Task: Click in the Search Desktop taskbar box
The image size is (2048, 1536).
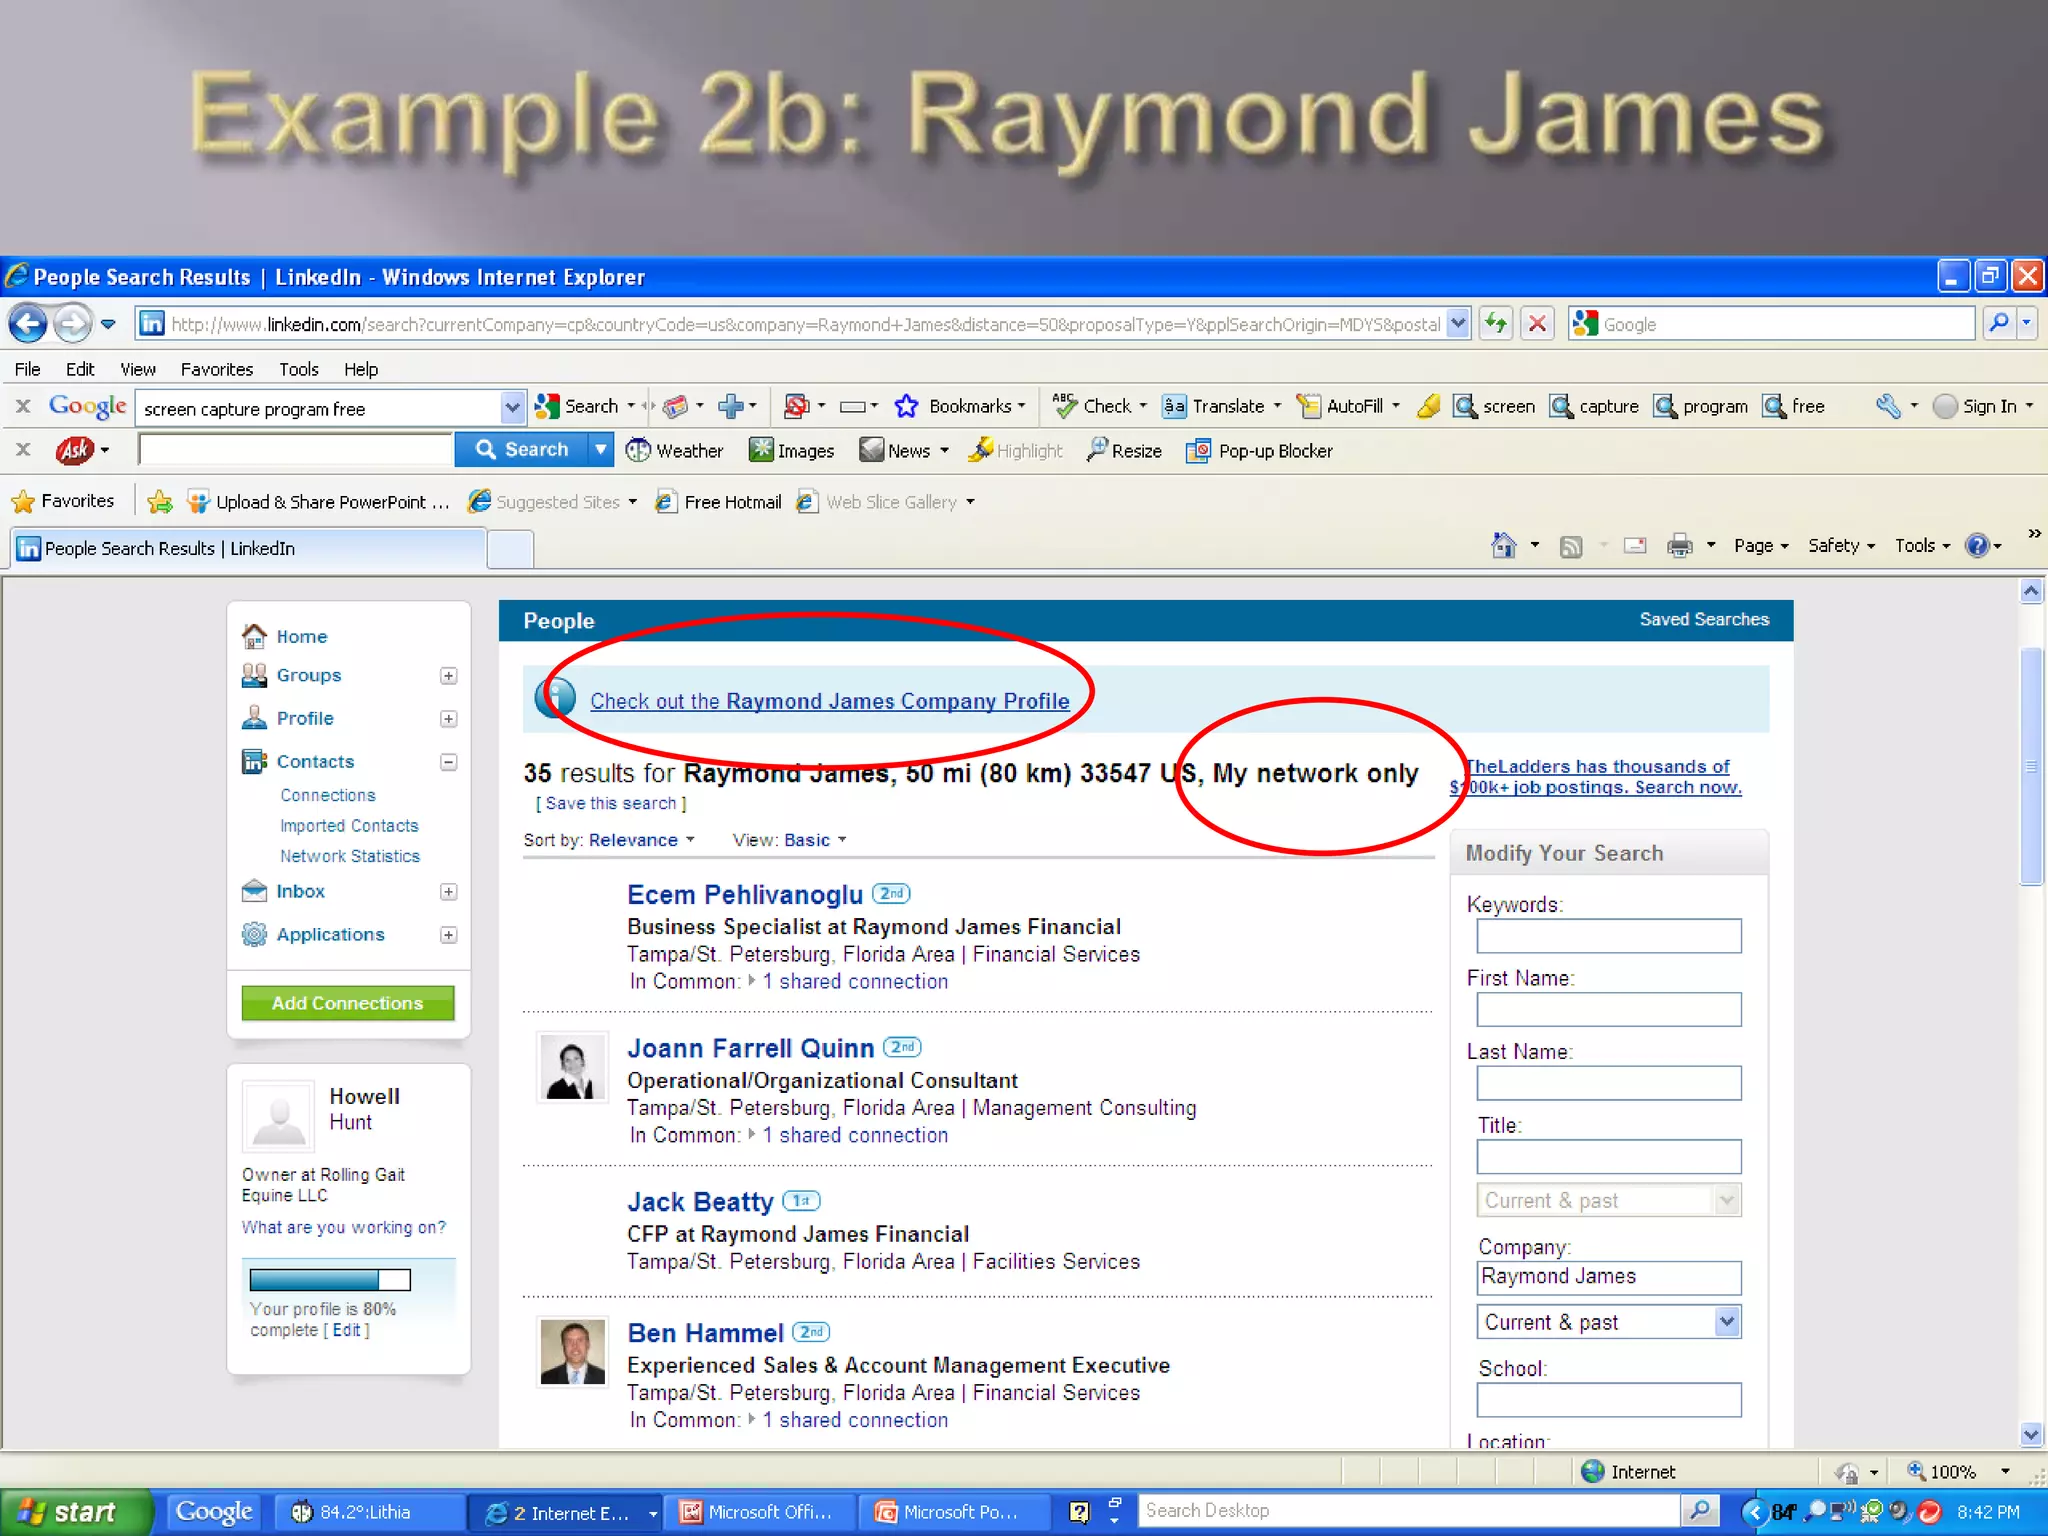Action: pyautogui.click(x=1410, y=1511)
